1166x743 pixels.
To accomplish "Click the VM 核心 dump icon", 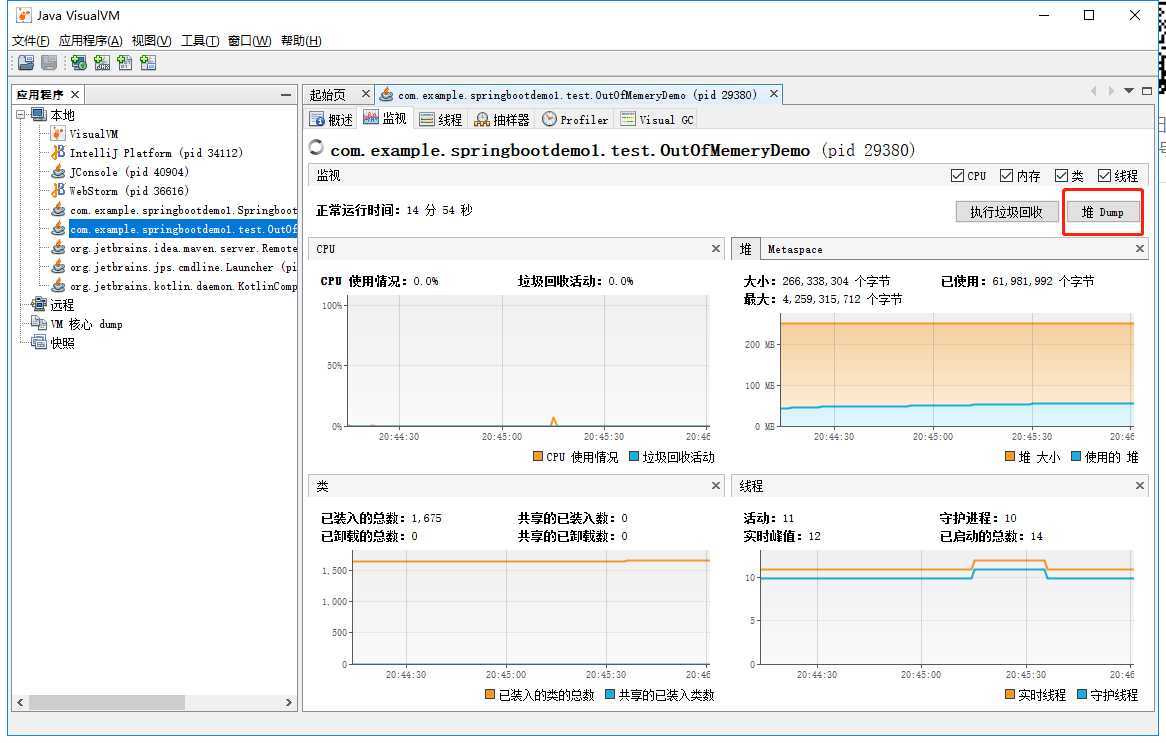I will [39, 324].
